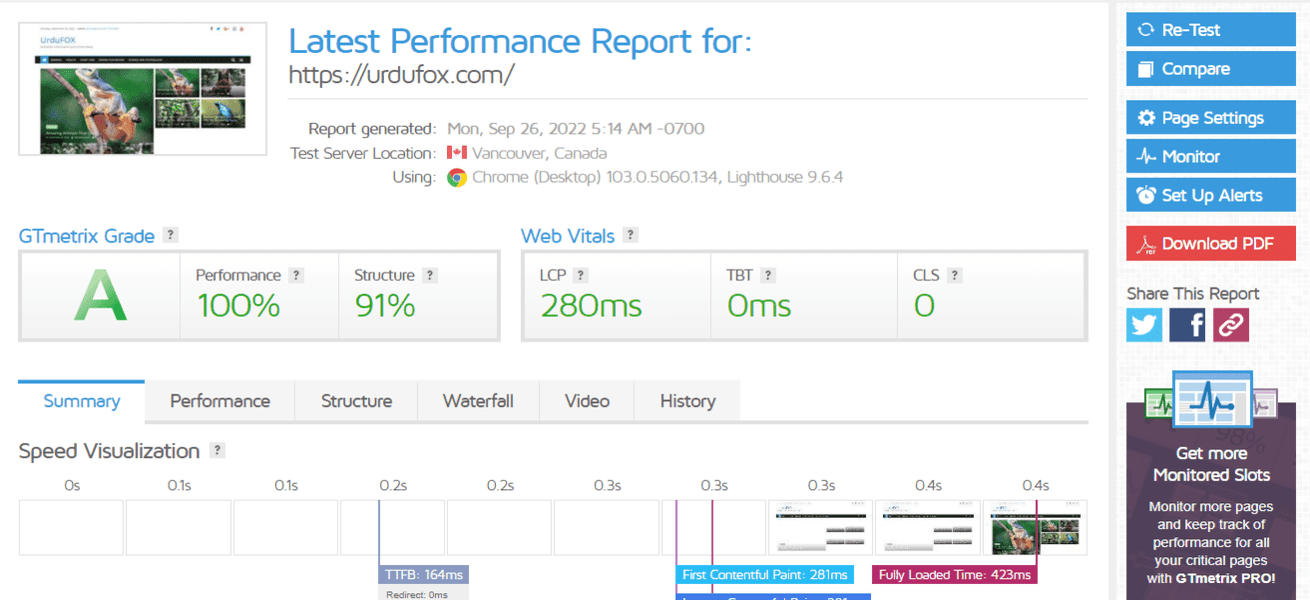Copy report link via chain icon
The width and height of the screenshot is (1310, 600).
tap(1231, 325)
